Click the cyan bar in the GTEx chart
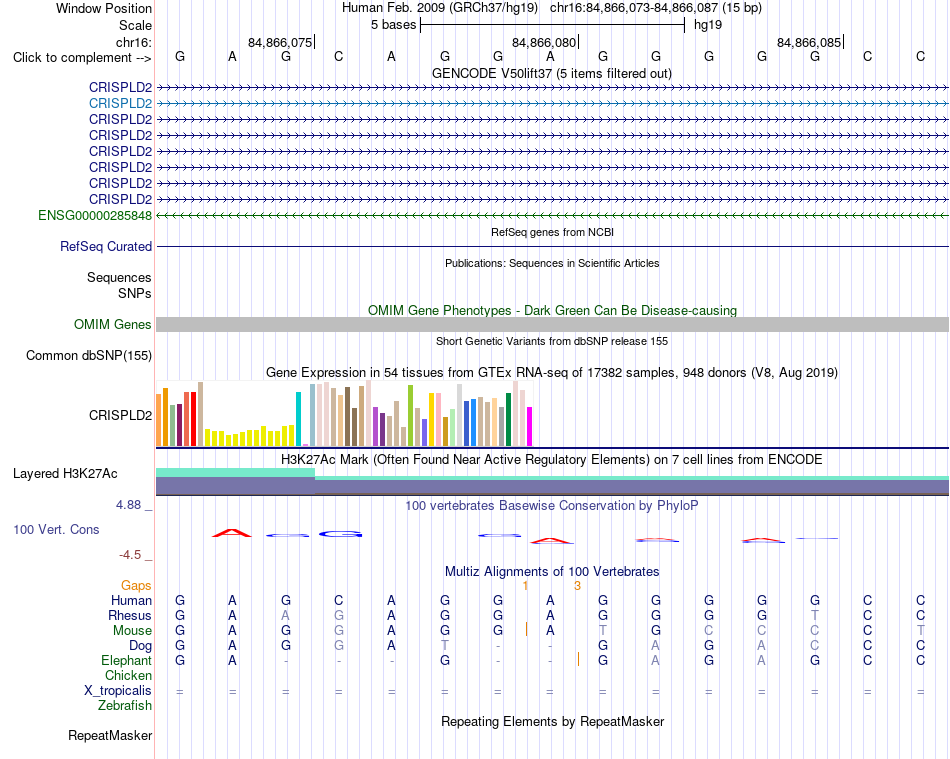The image size is (950, 759). pos(298,419)
